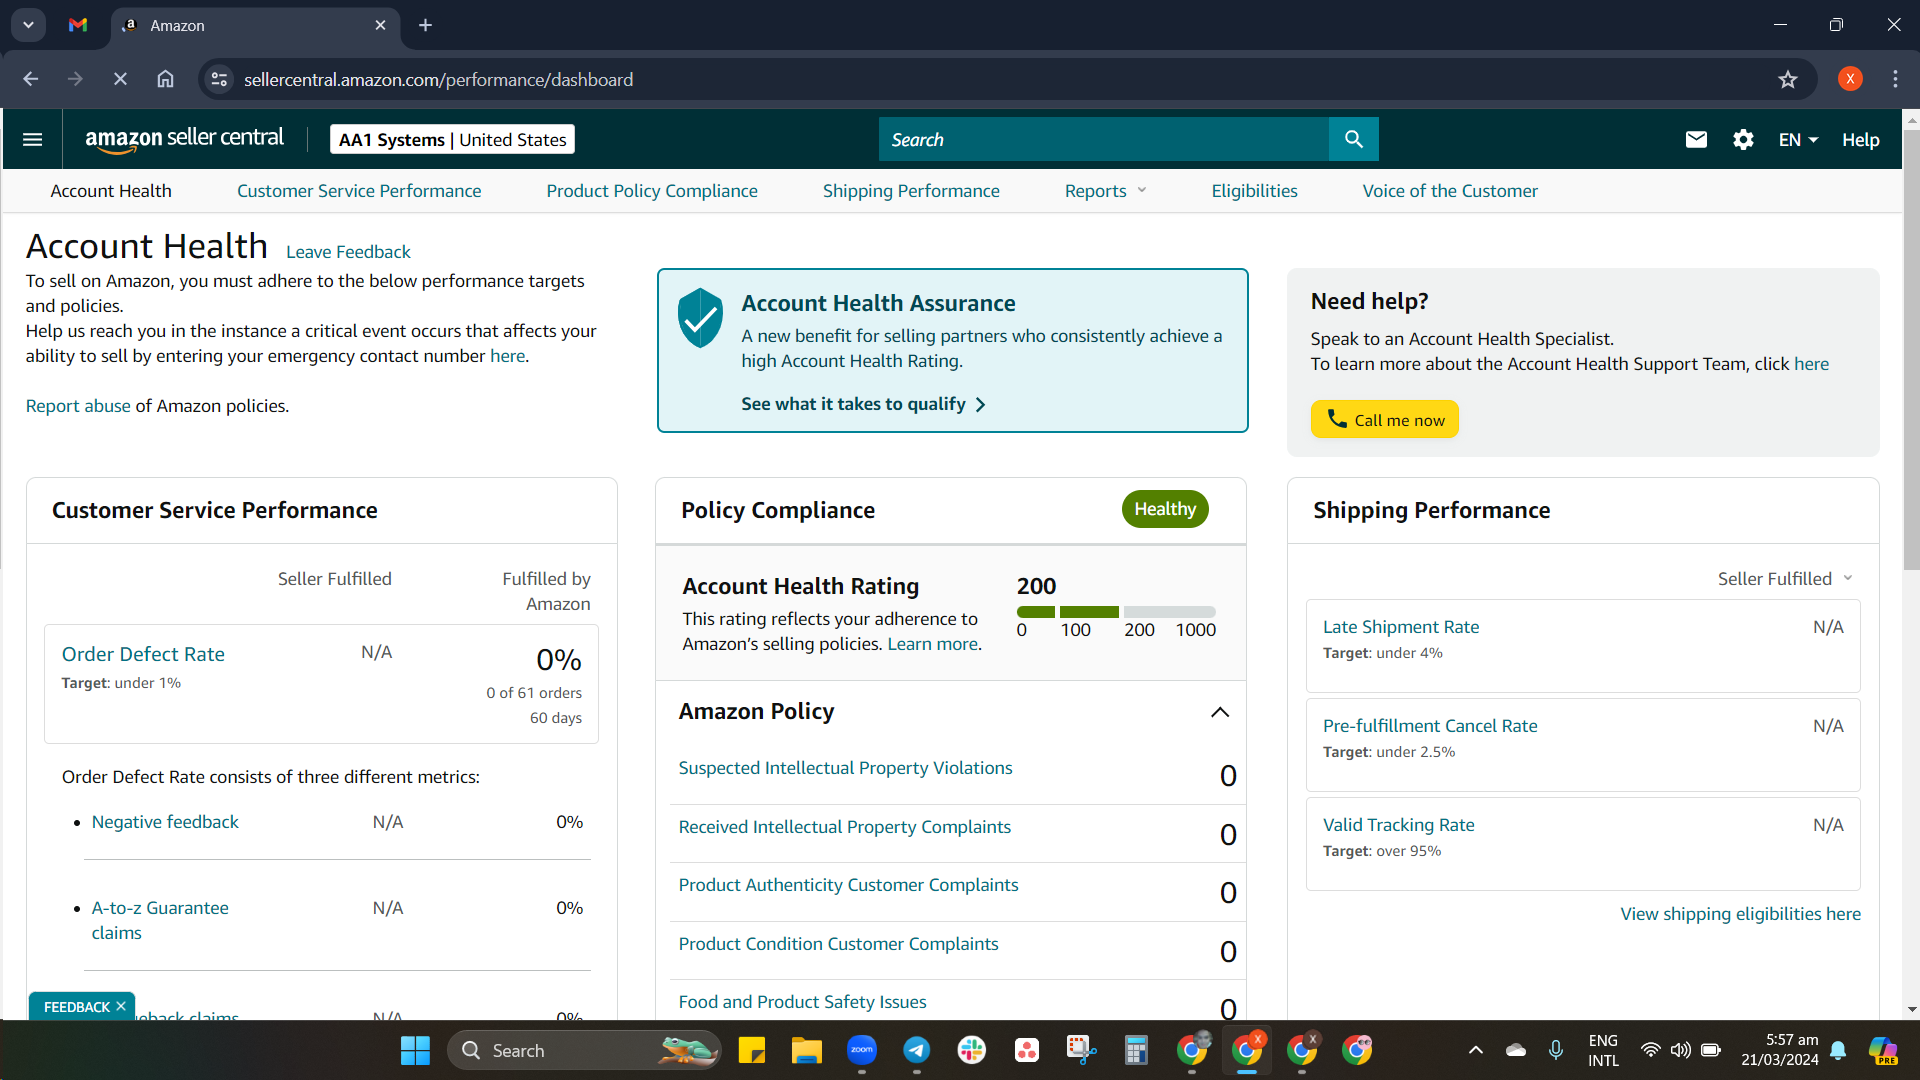Image resolution: width=1920 pixels, height=1080 pixels.
Task: Expand the Reports menu
Action: 1105,191
